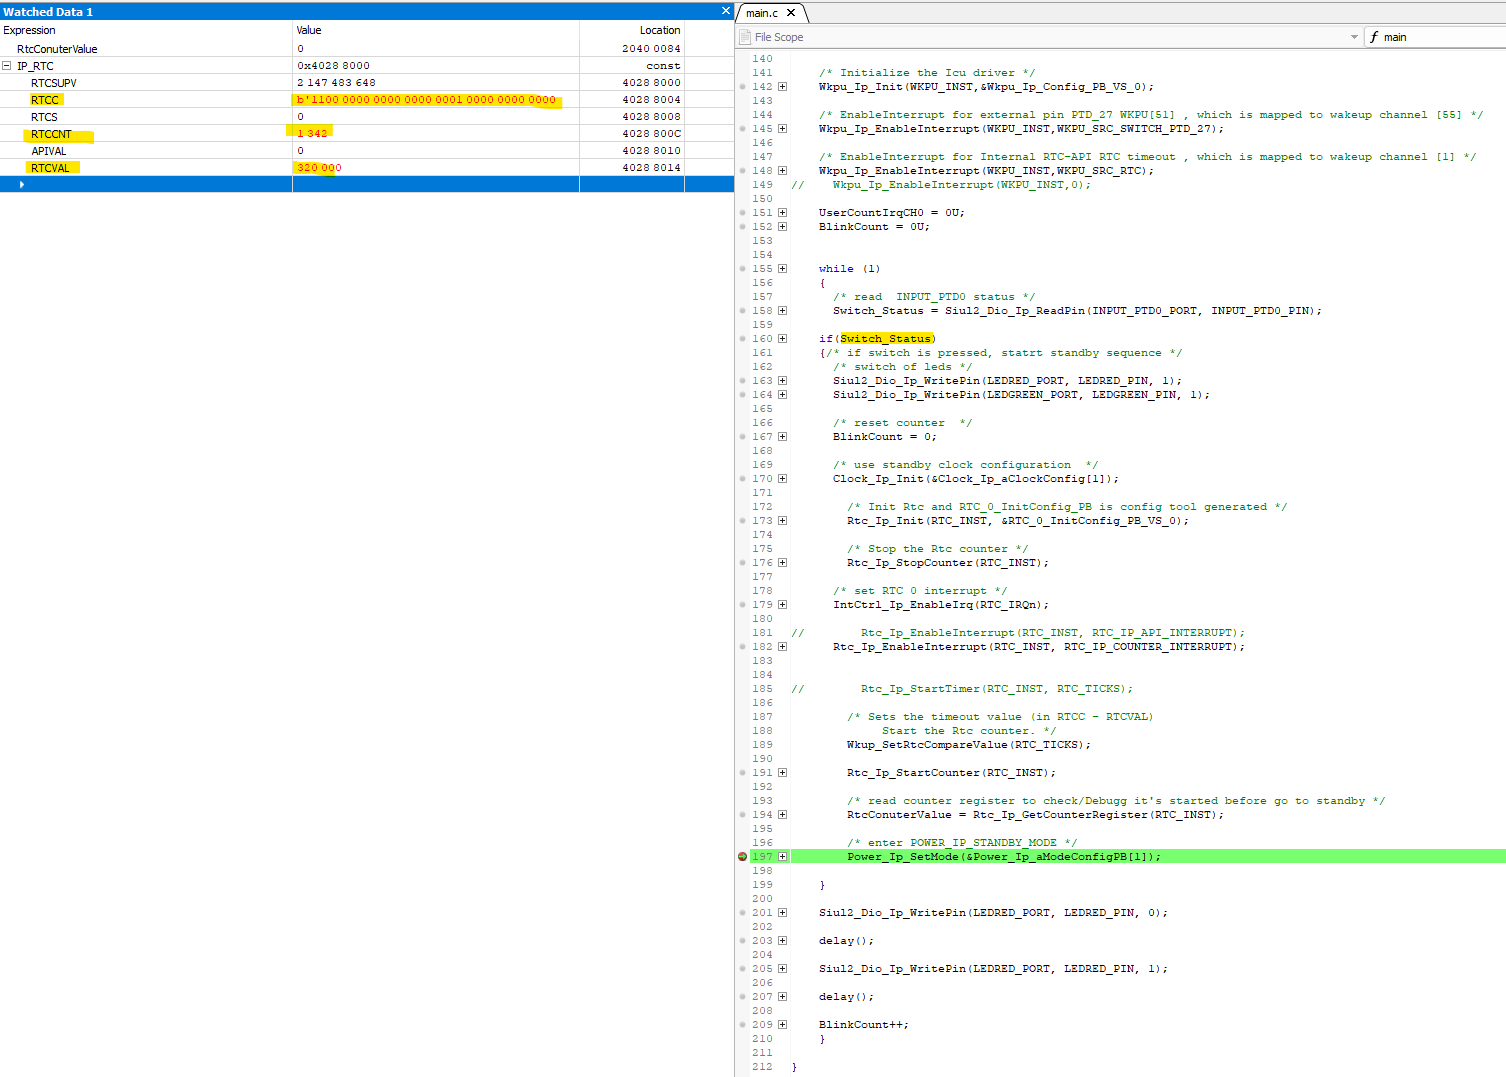Toggle breakpoint dot on line 142

[742, 87]
